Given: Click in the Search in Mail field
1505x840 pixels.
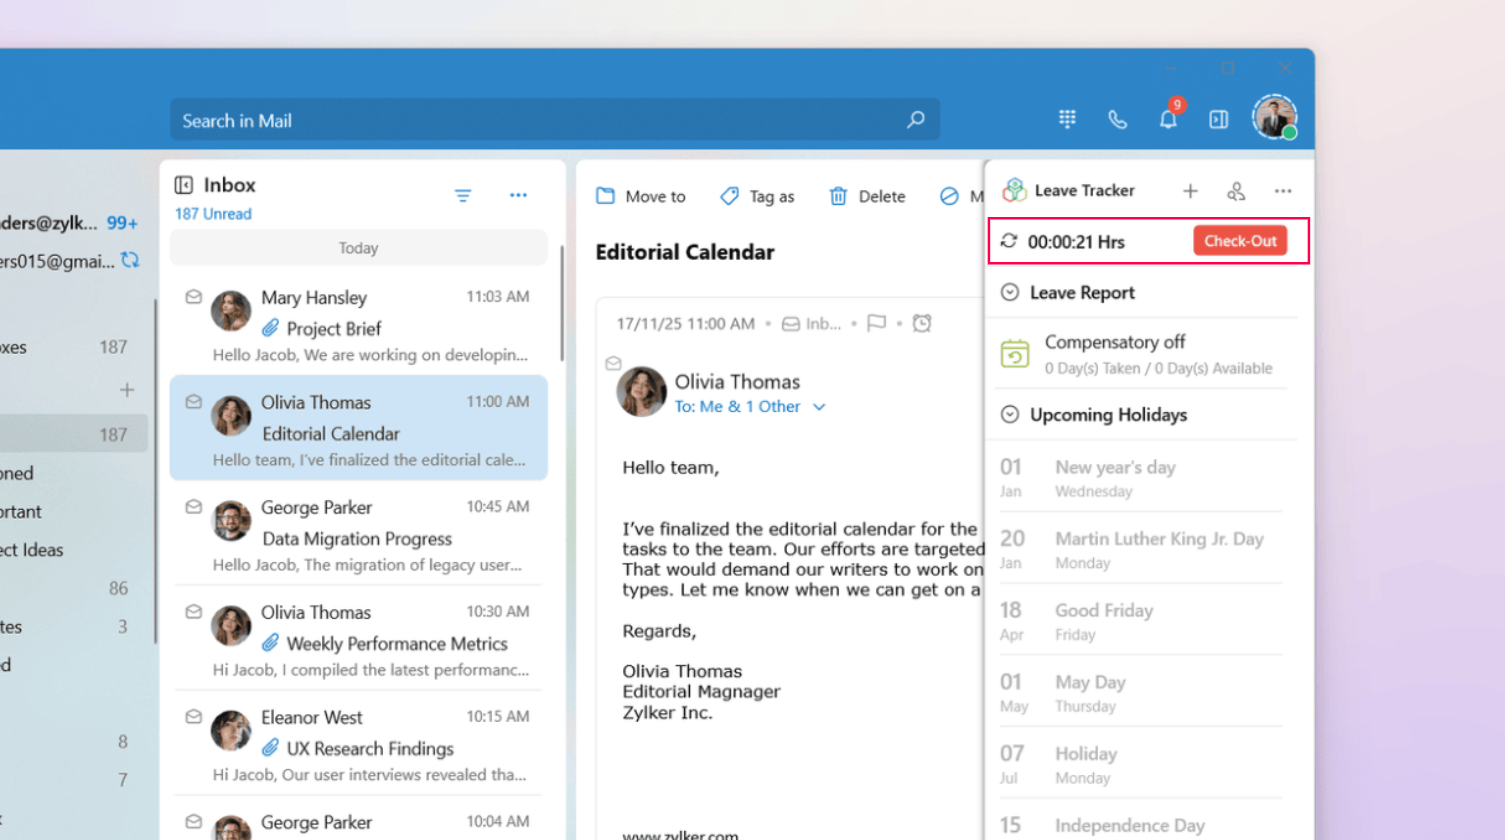Looking at the screenshot, I should point(555,120).
